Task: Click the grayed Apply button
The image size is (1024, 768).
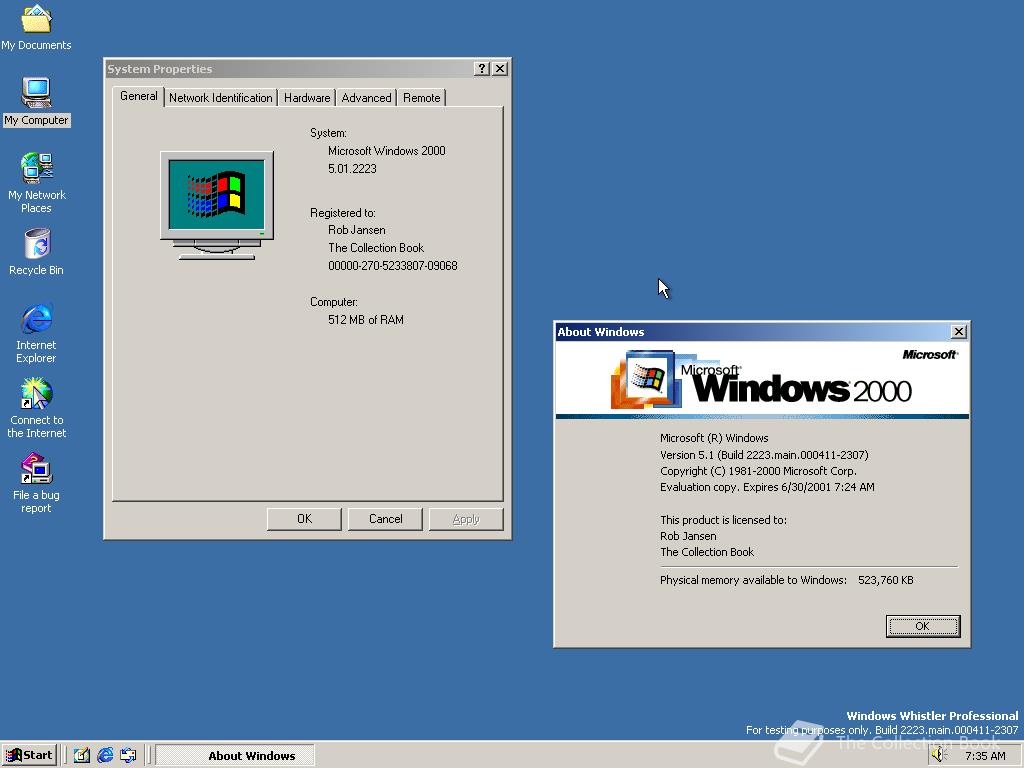Action: 466,519
